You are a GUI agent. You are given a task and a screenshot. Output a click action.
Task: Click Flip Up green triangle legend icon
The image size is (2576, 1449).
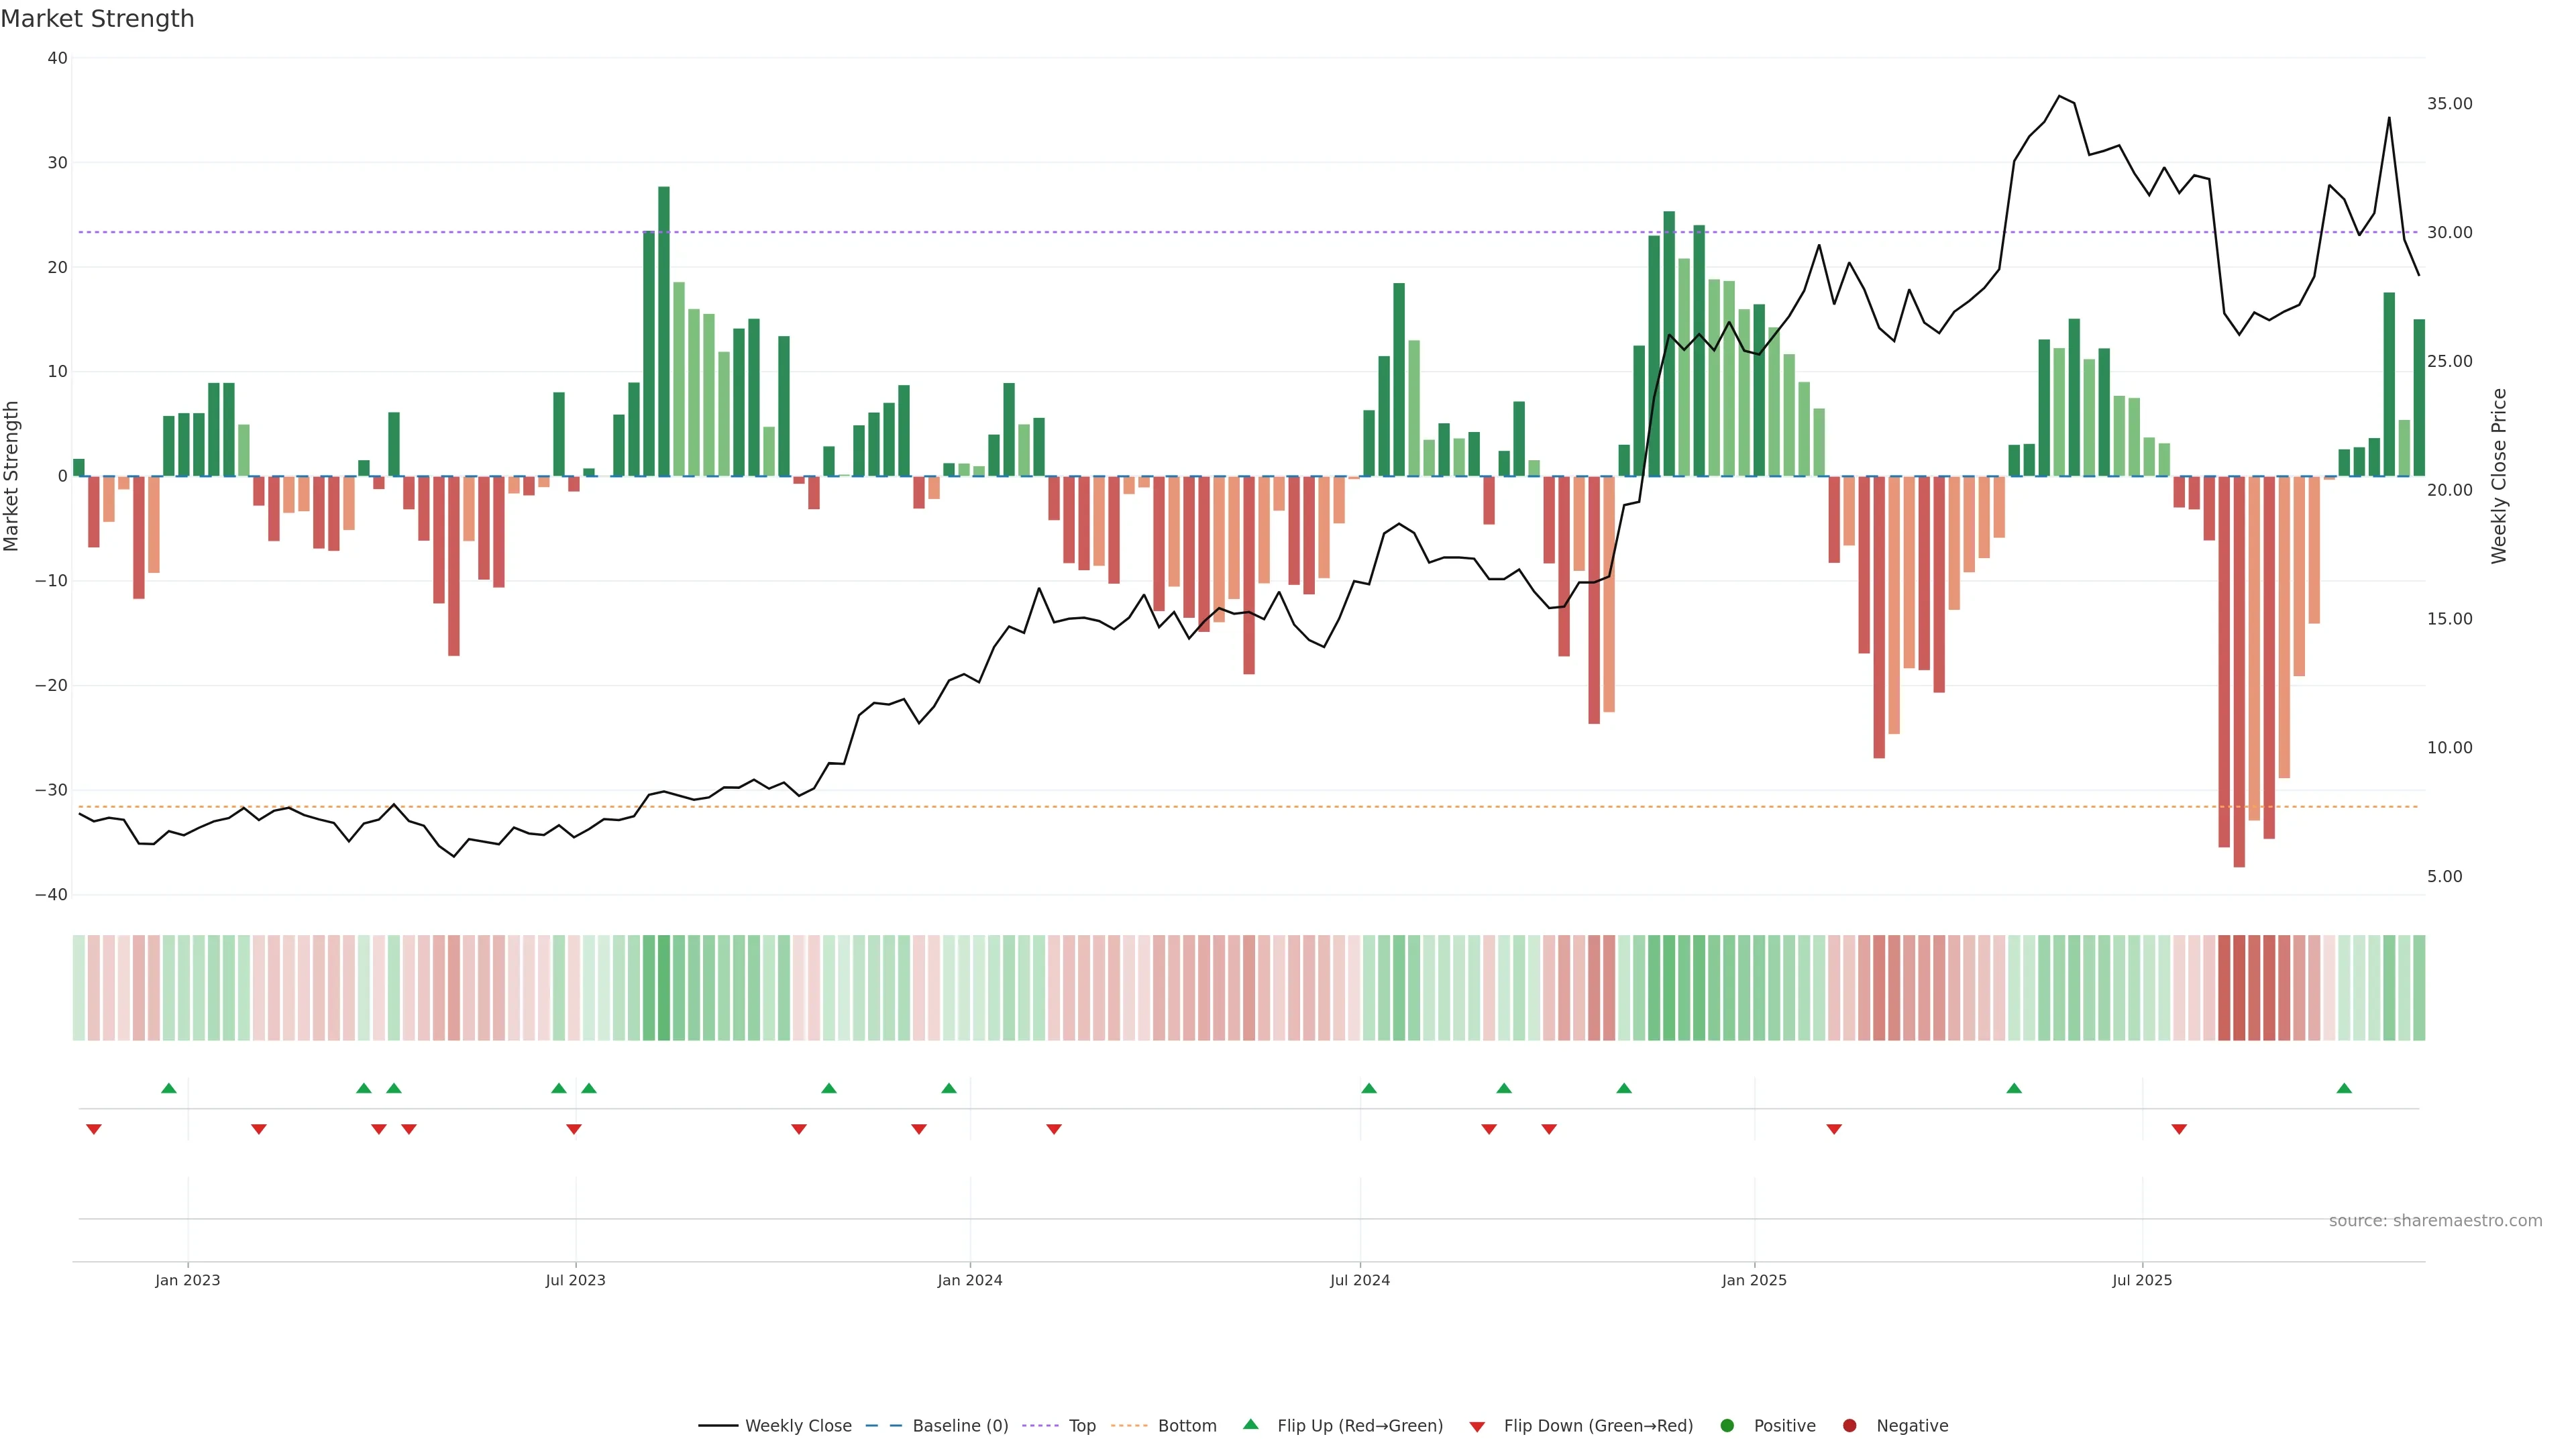[x=1250, y=1425]
